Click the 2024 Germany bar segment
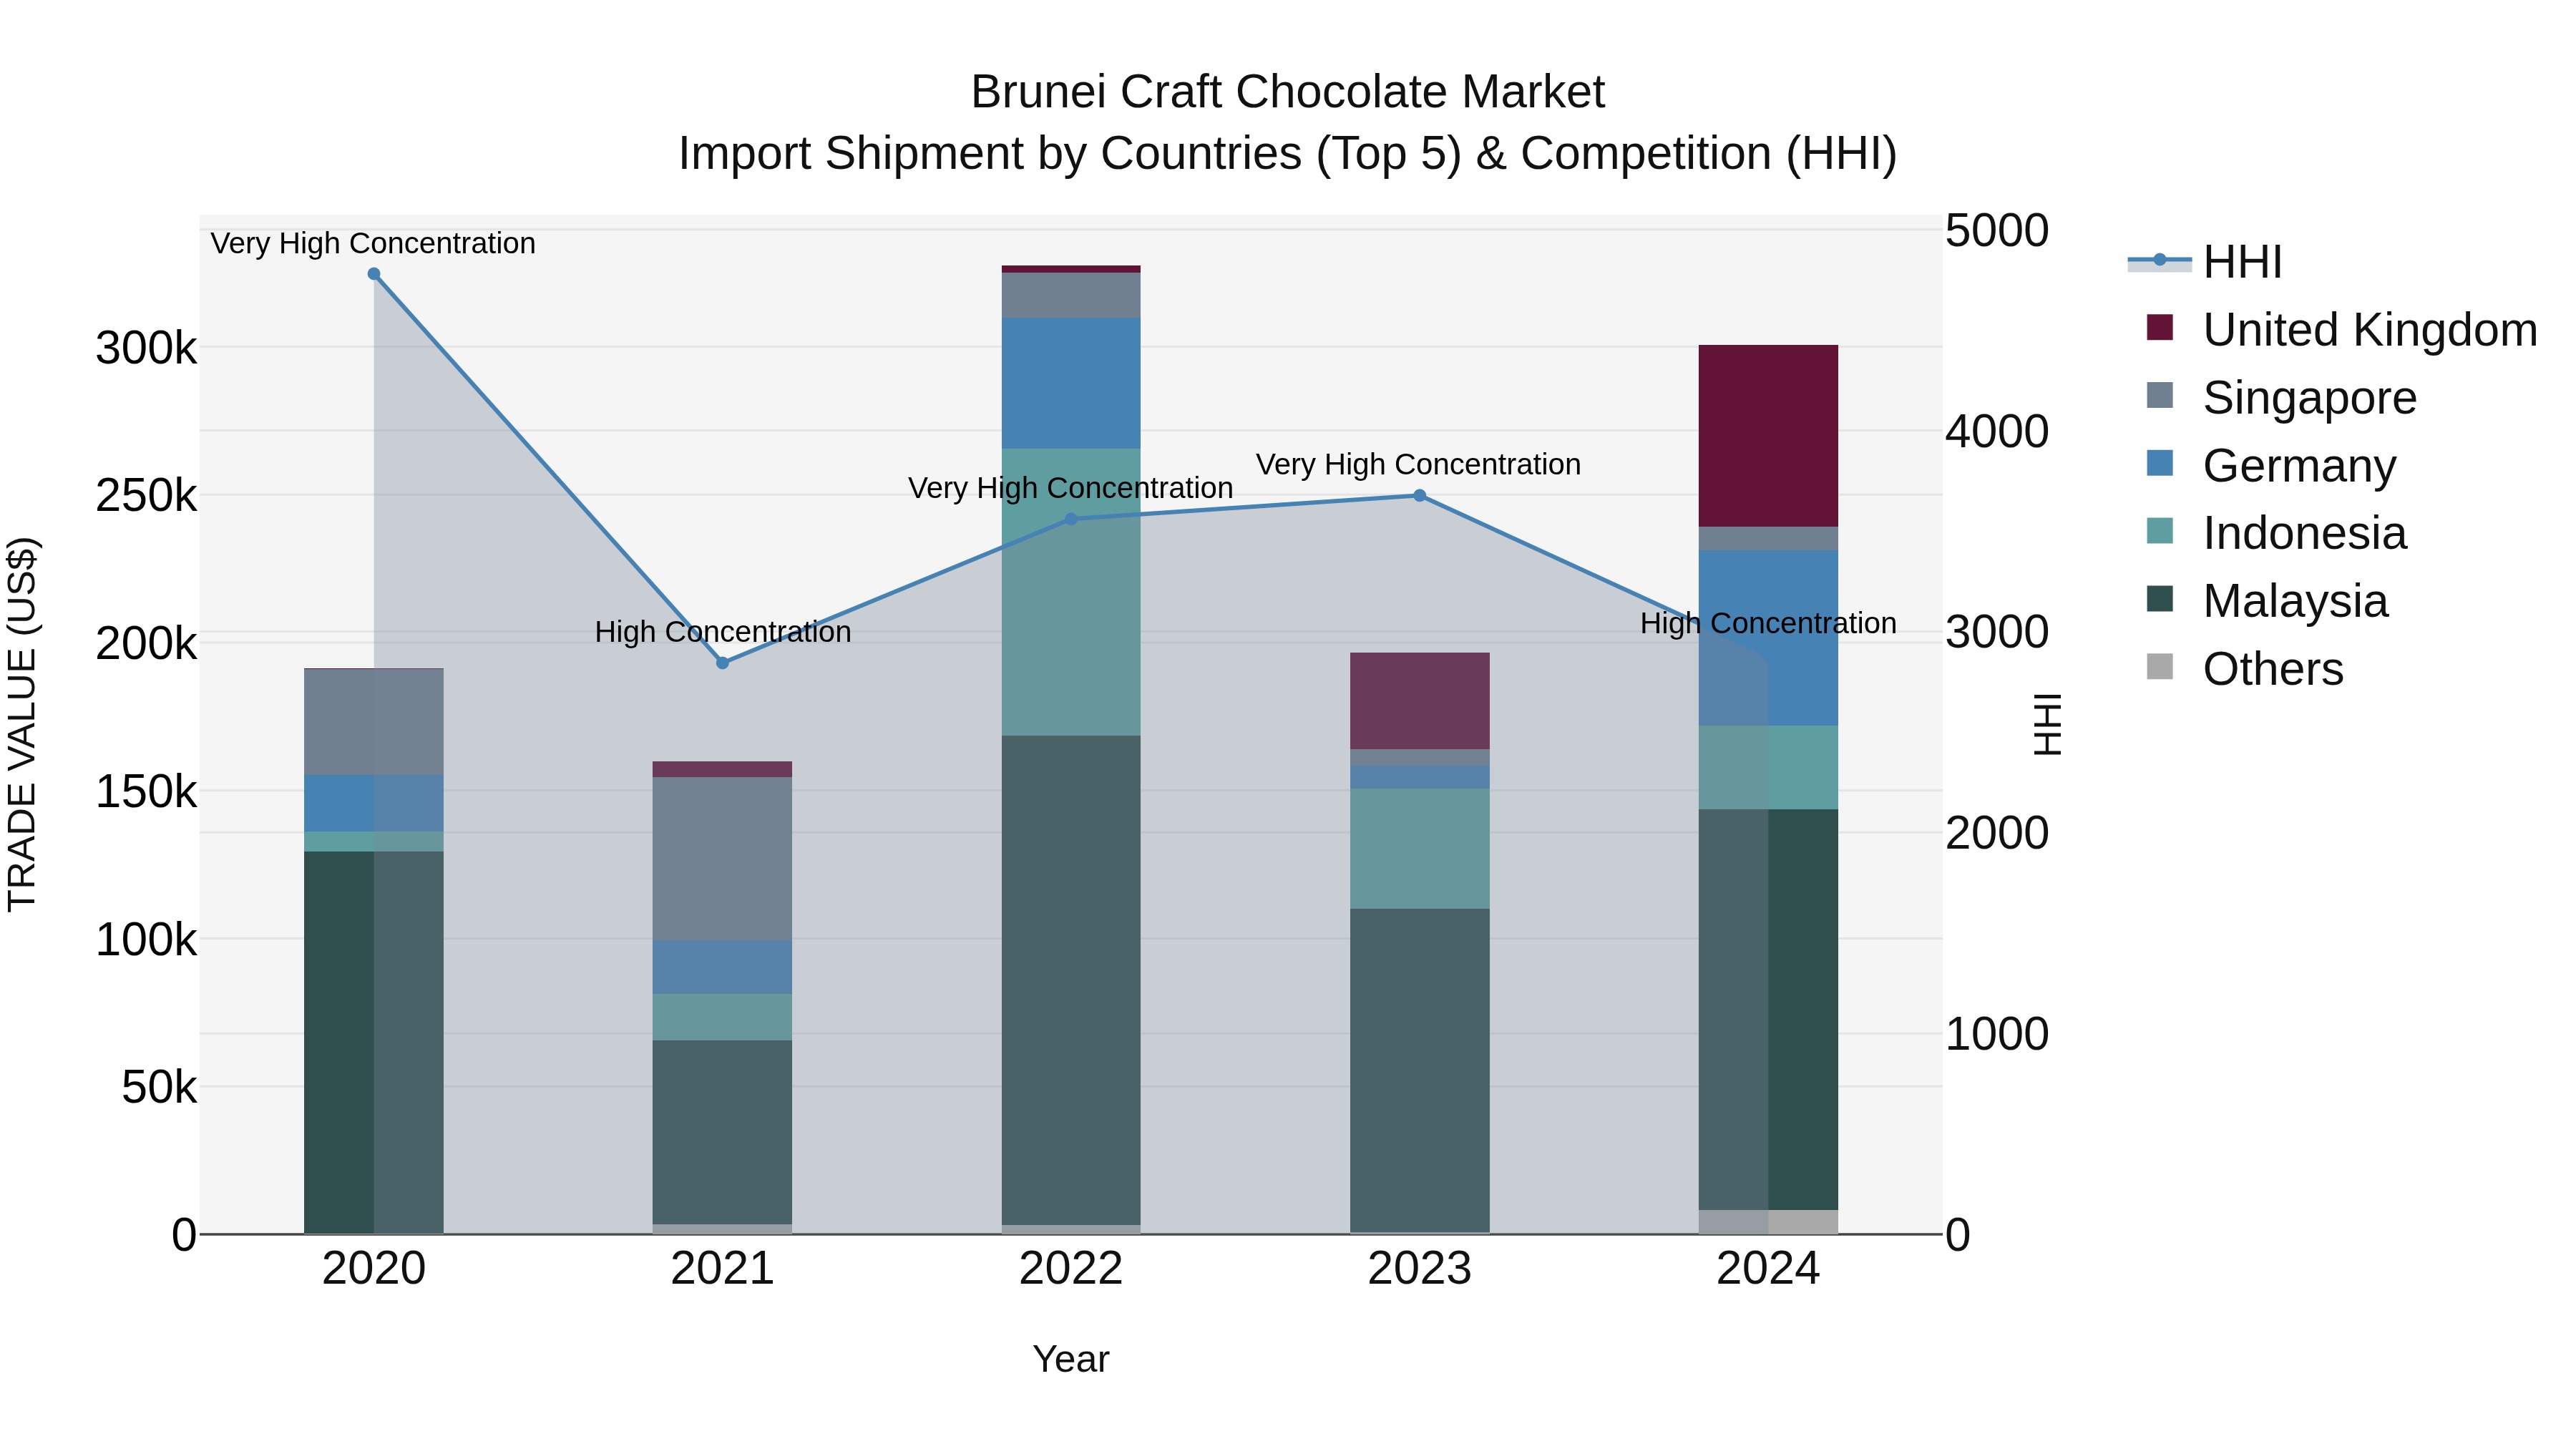 pos(1769,638)
